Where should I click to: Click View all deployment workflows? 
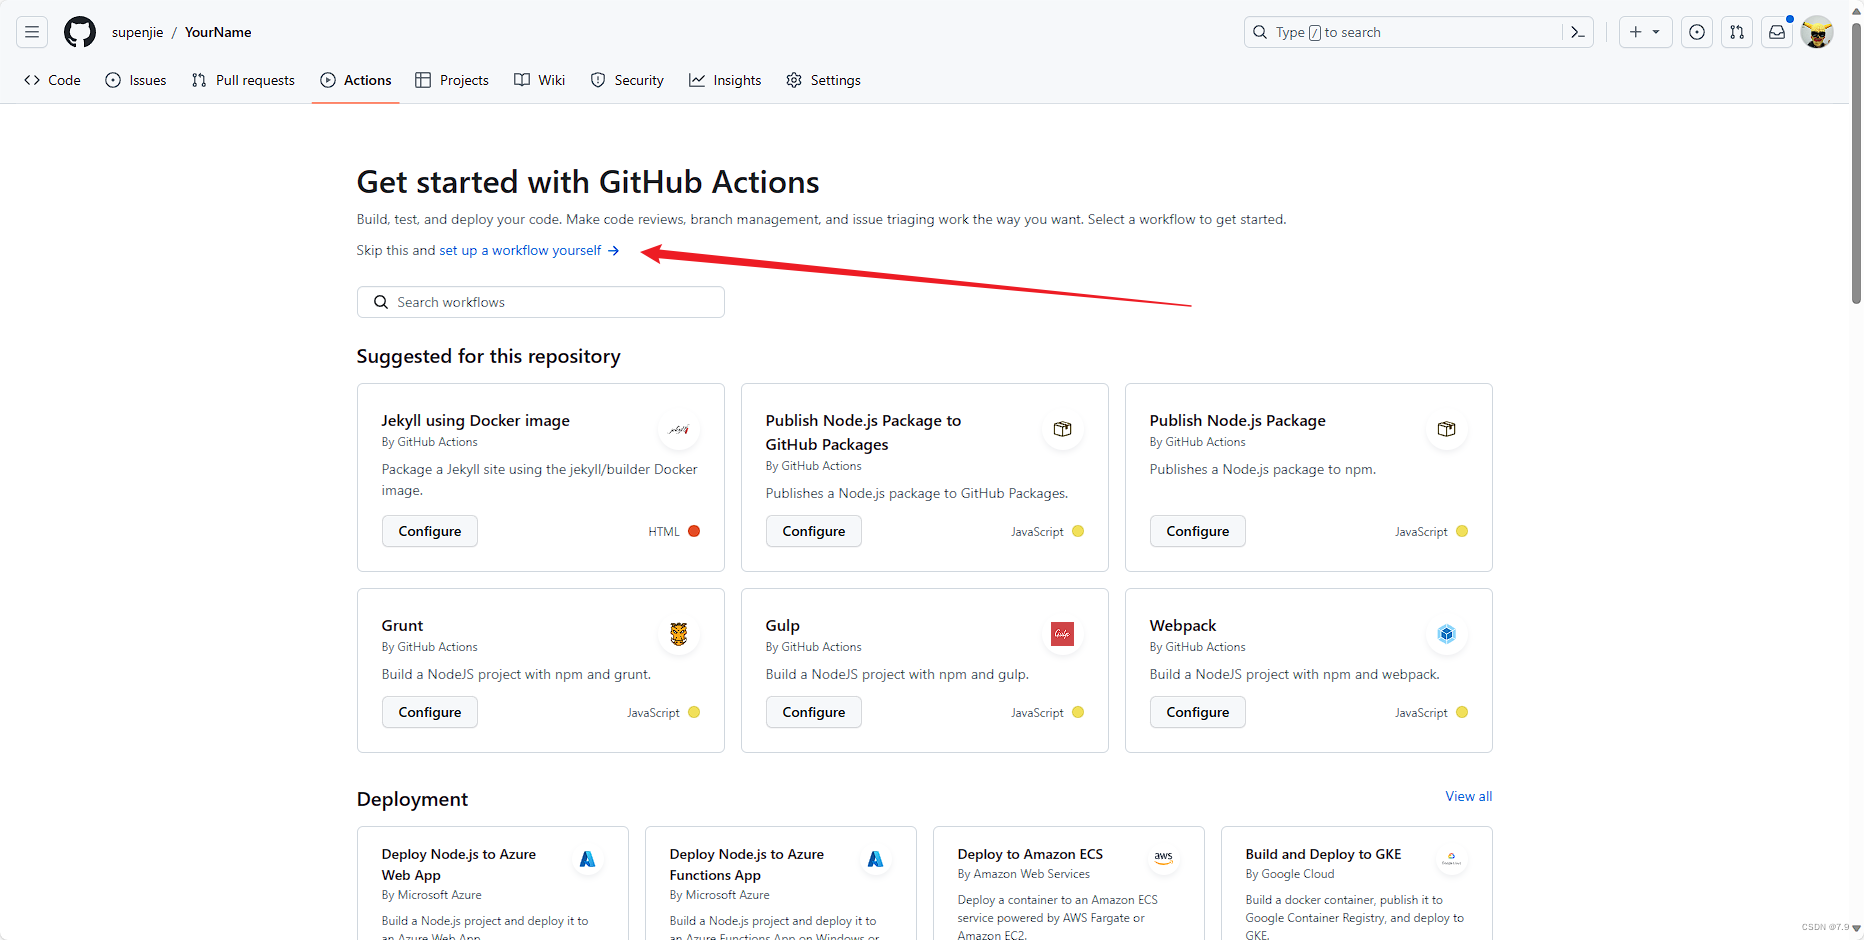(x=1468, y=796)
